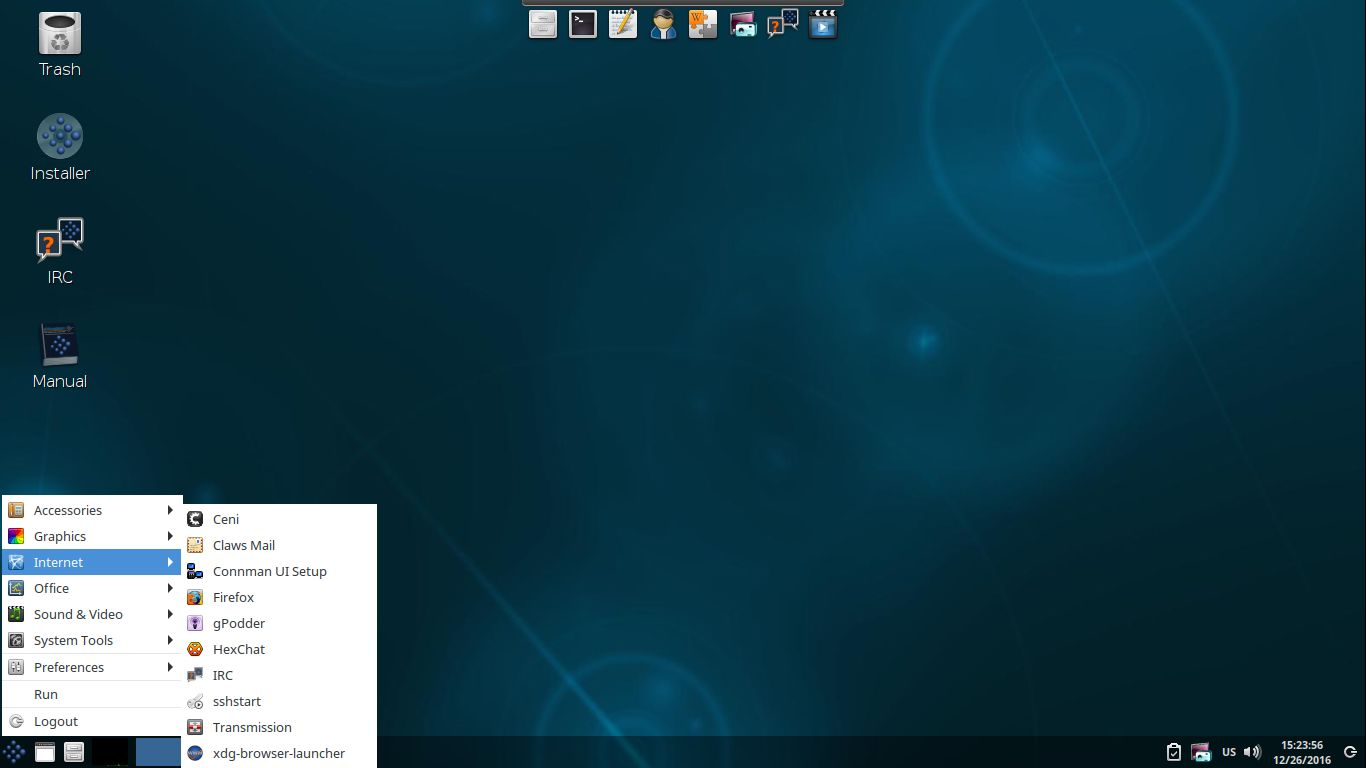Launch the Installer desktop icon
1366x768 pixels.
[60, 147]
